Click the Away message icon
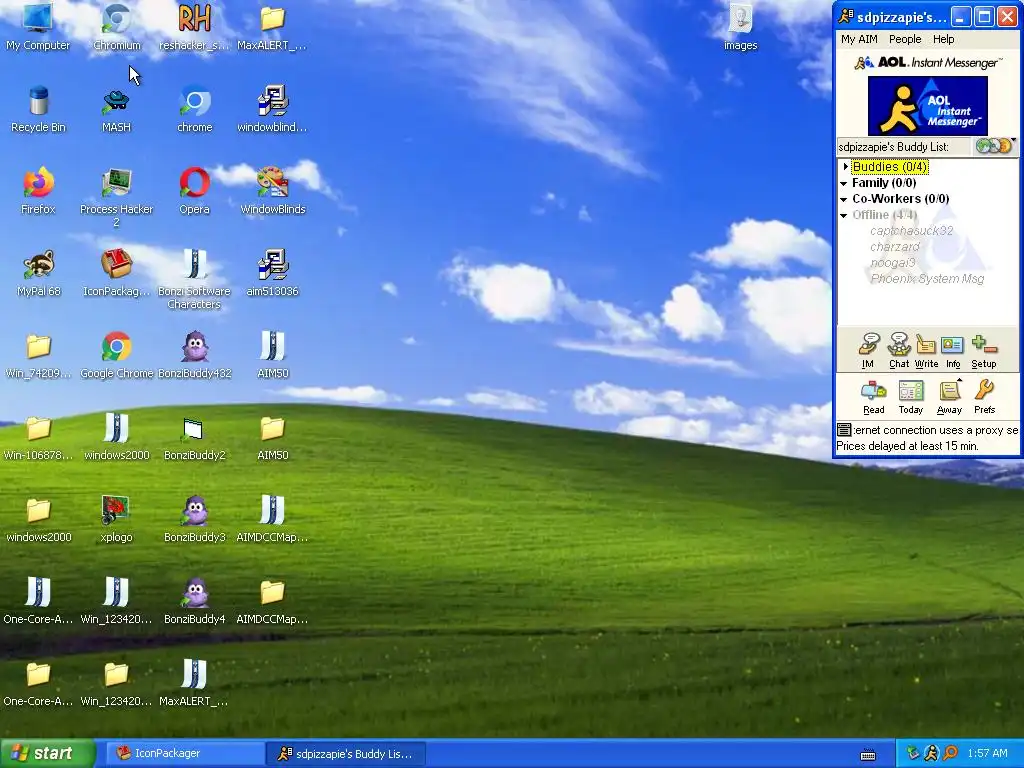 point(949,397)
